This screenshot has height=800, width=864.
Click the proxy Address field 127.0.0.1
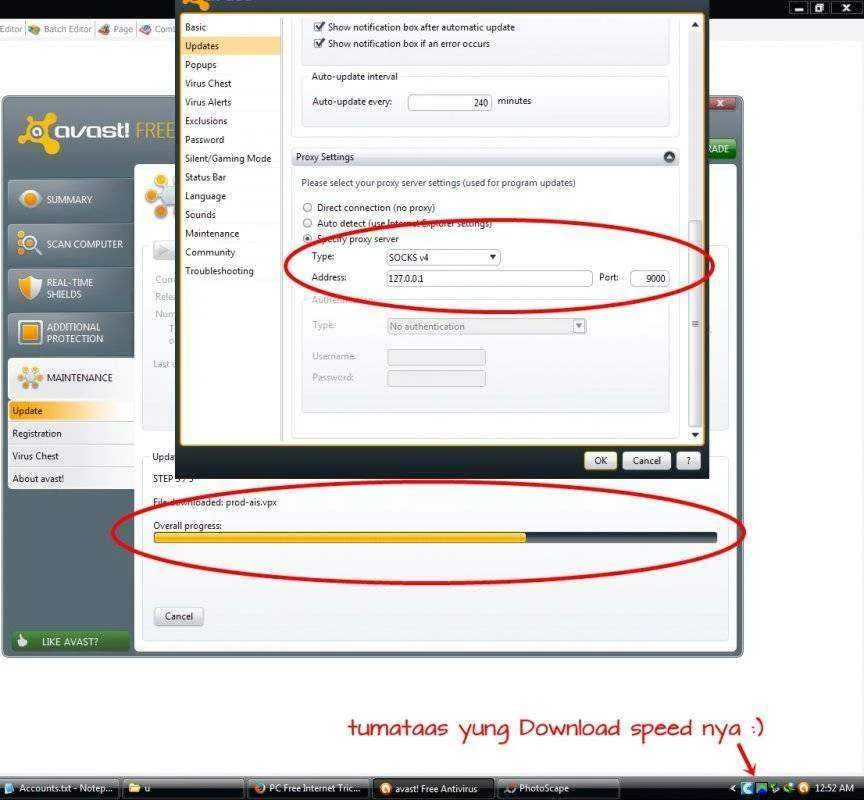tap(489, 278)
